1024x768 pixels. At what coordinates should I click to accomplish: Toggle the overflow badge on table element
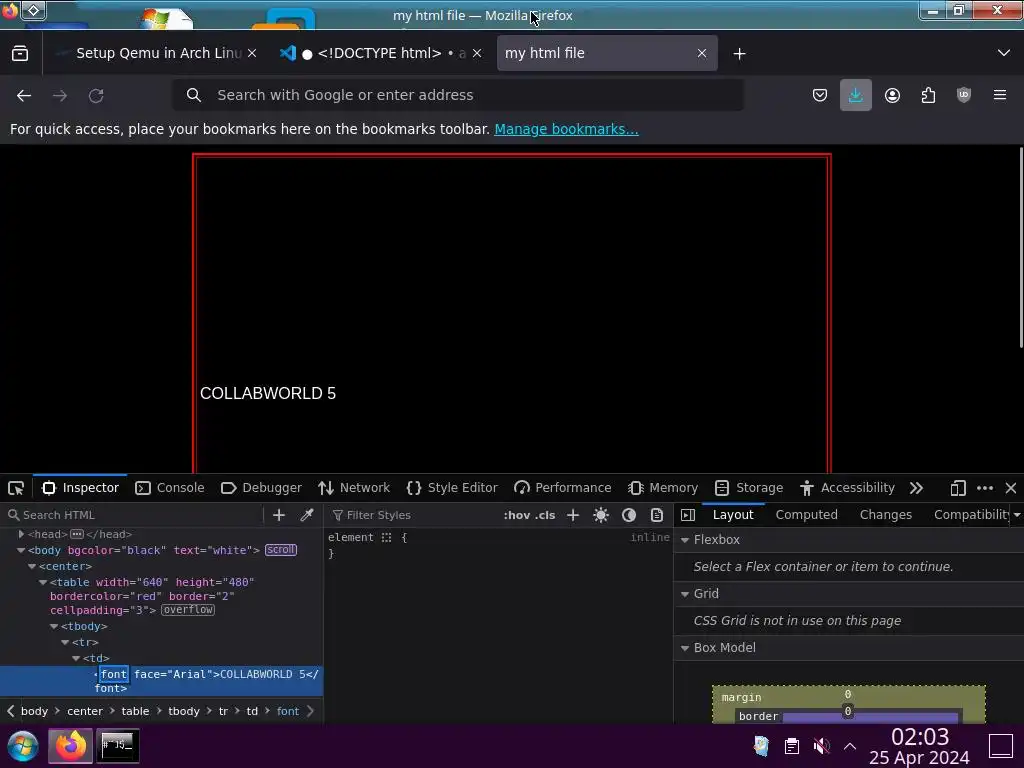click(x=188, y=610)
